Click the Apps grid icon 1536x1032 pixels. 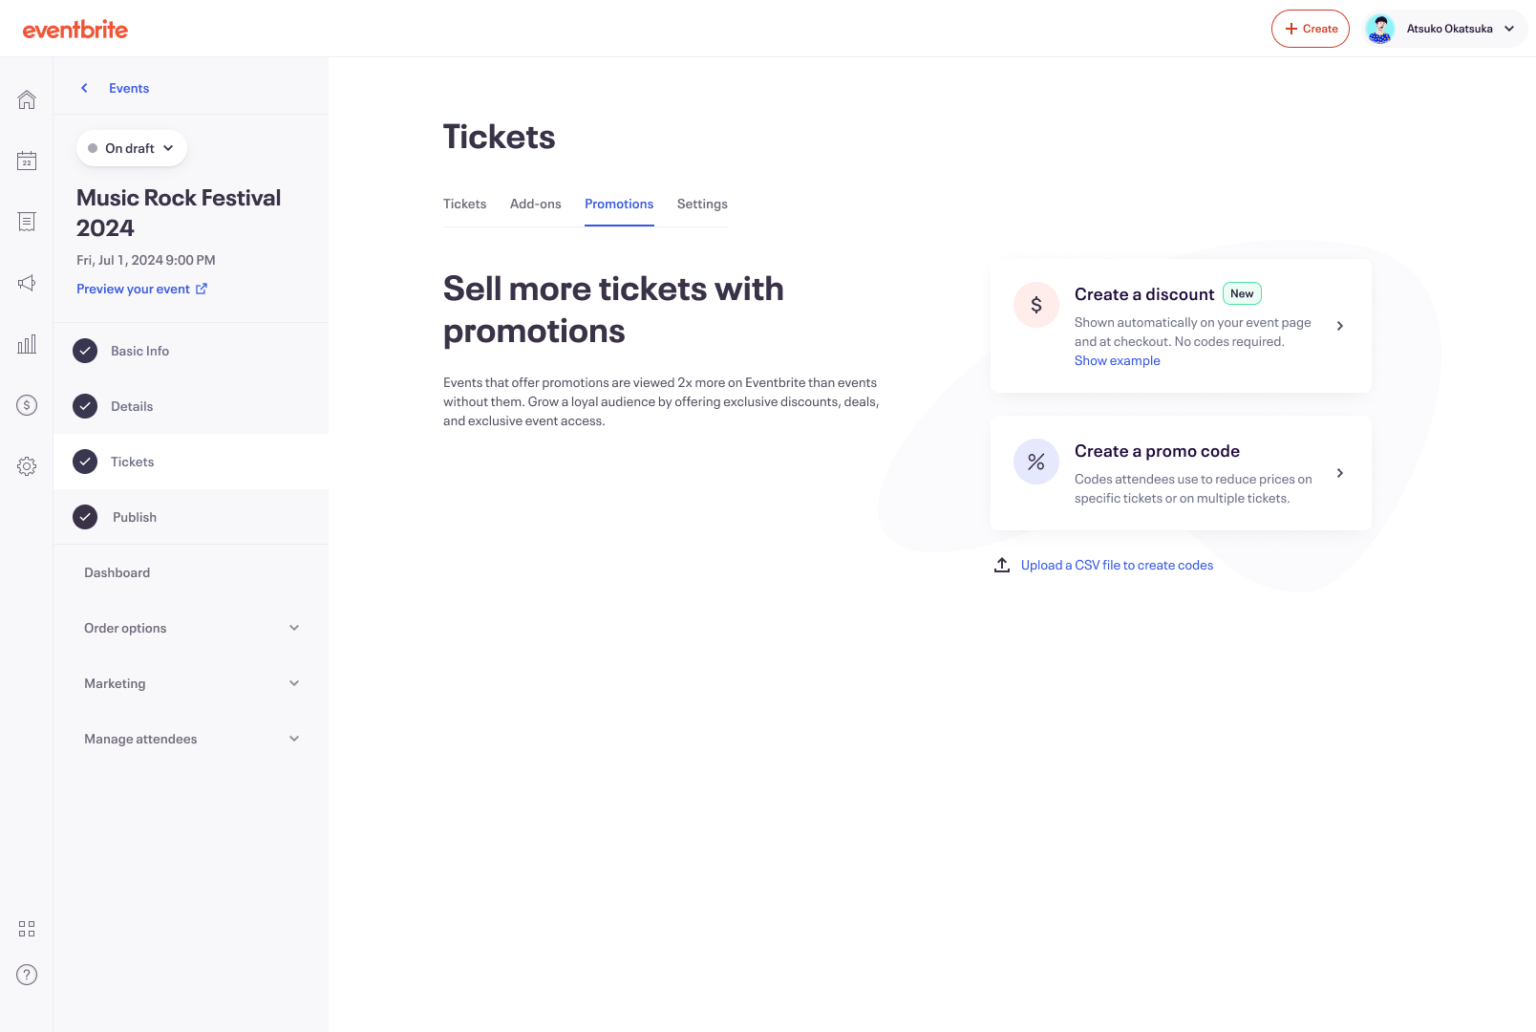[26, 927]
